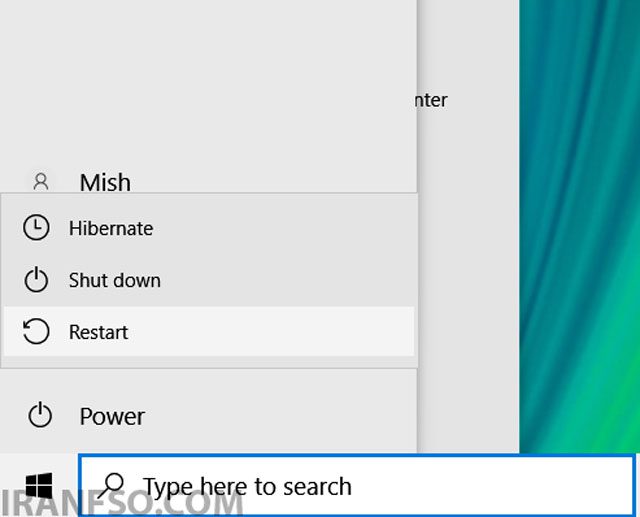Select Restart in the power menu
This screenshot has width=640, height=517.
[209, 331]
